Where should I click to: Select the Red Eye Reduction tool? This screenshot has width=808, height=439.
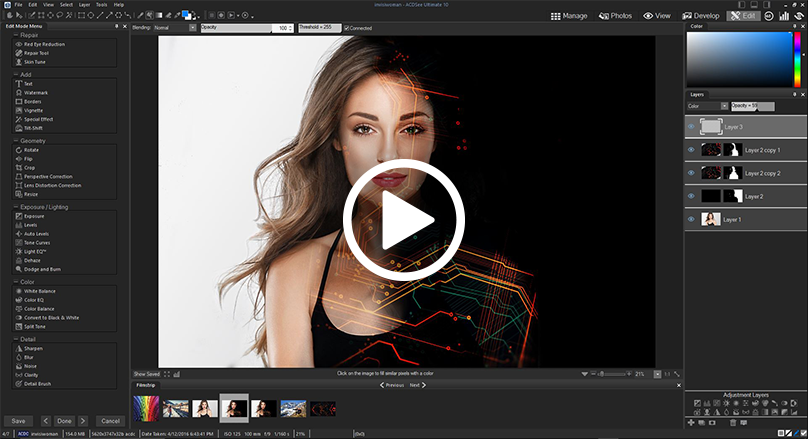pyautogui.click(x=45, y=44)
